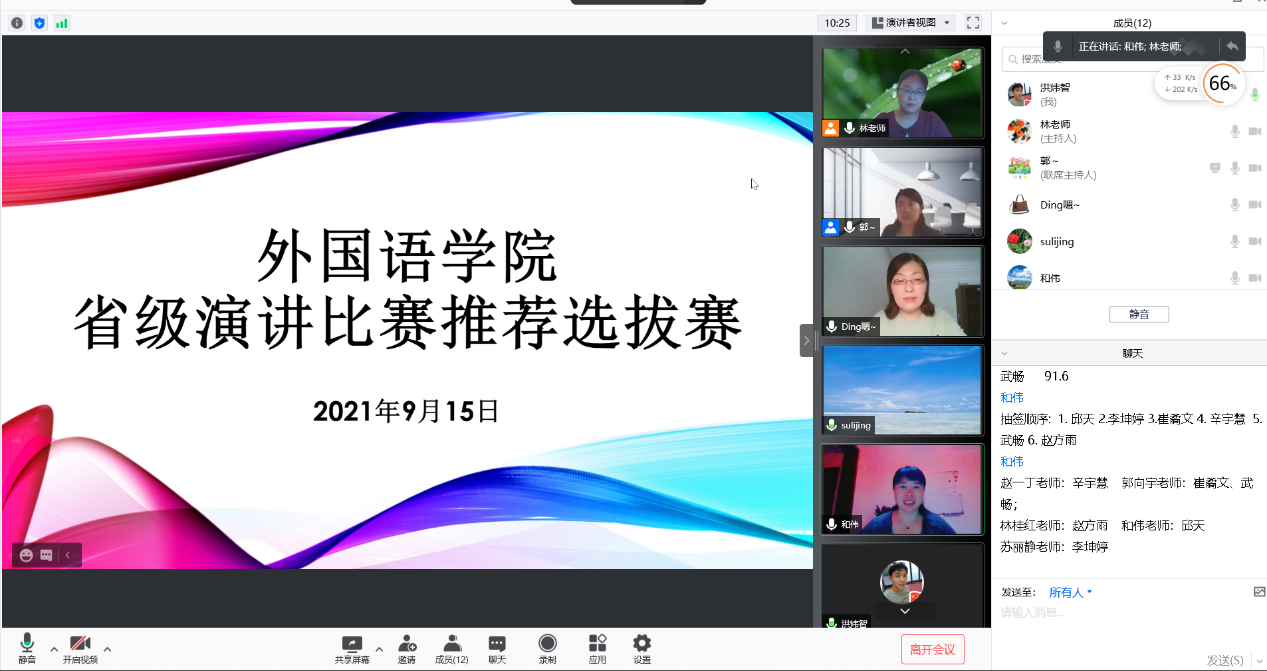Select sulijing's video thumbnail
The width and height of the screenshot is (1267, 671).
pos(903,390)
